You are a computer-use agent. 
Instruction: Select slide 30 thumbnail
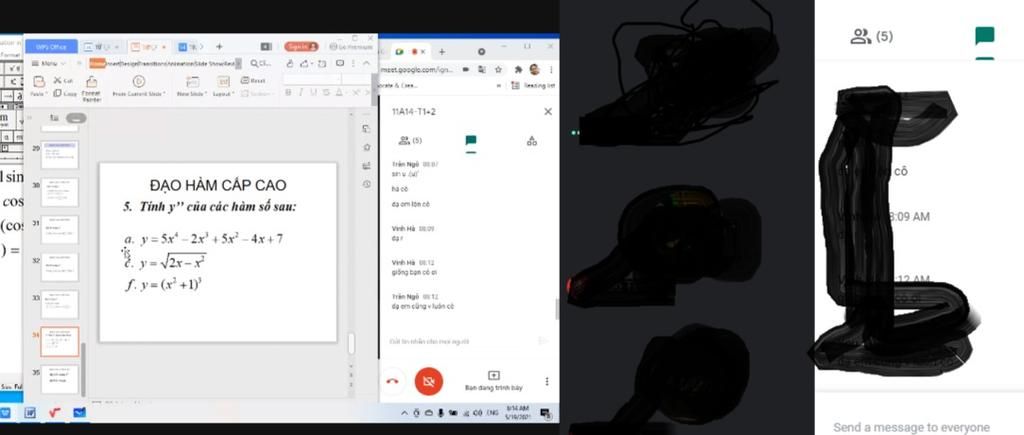[59, 193]
